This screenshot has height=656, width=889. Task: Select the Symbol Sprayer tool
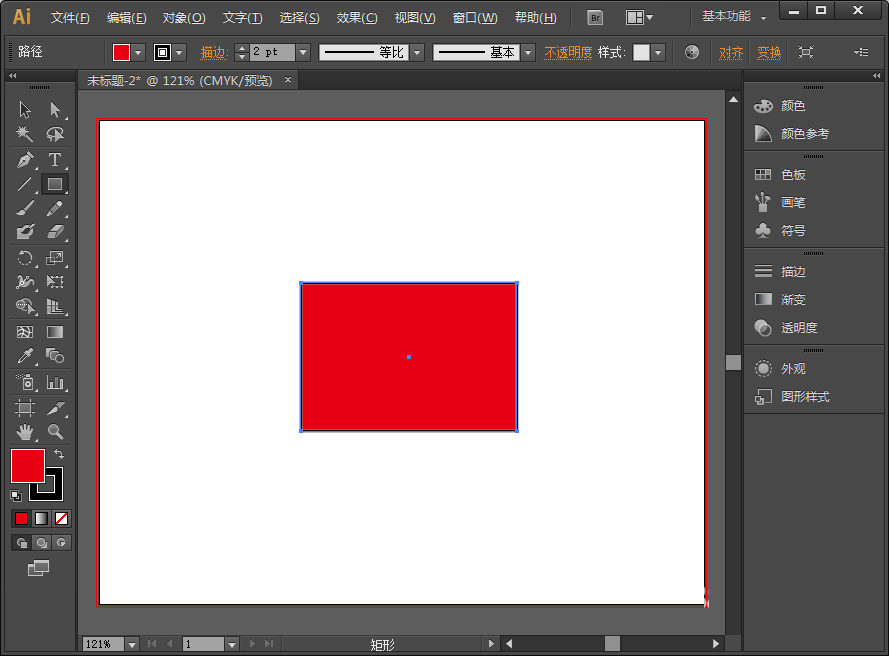point(24,382)
